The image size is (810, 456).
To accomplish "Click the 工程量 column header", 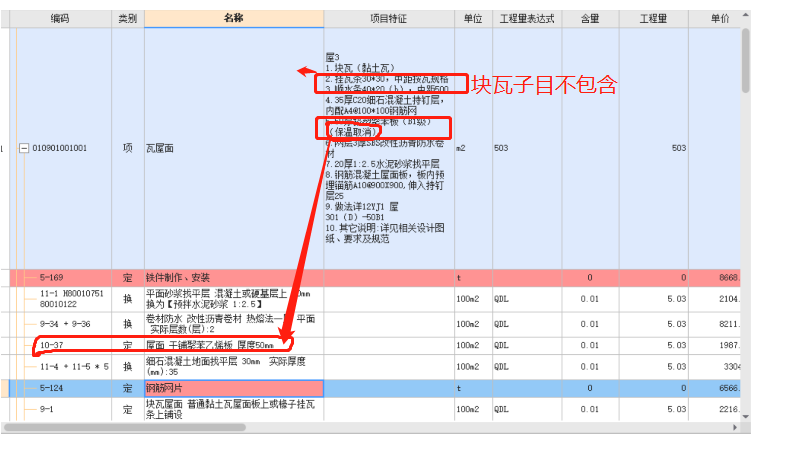I will coord(653,19).
